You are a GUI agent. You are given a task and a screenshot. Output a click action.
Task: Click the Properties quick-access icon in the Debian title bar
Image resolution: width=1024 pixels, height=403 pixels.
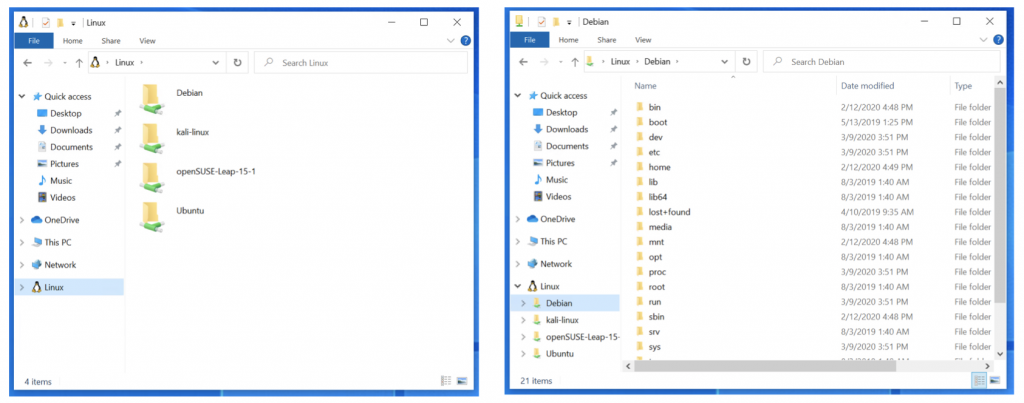pos(541,22)
